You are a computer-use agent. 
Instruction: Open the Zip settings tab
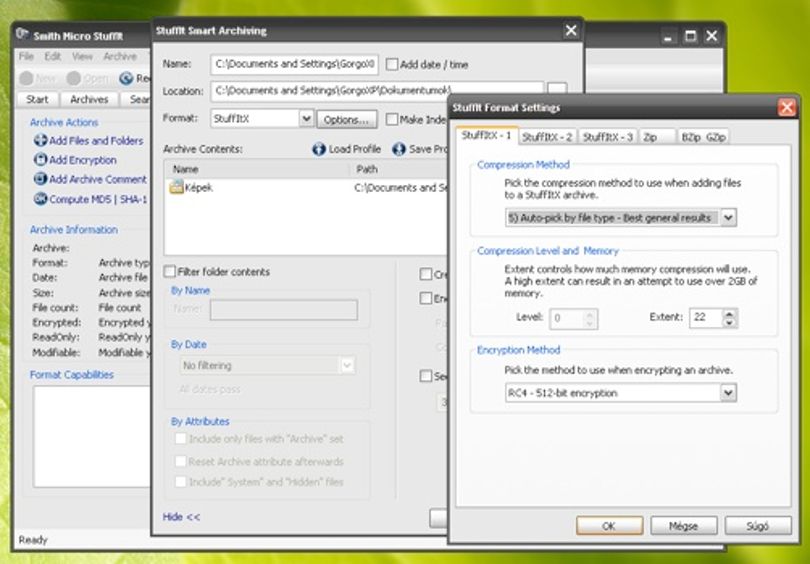[656, 137]
